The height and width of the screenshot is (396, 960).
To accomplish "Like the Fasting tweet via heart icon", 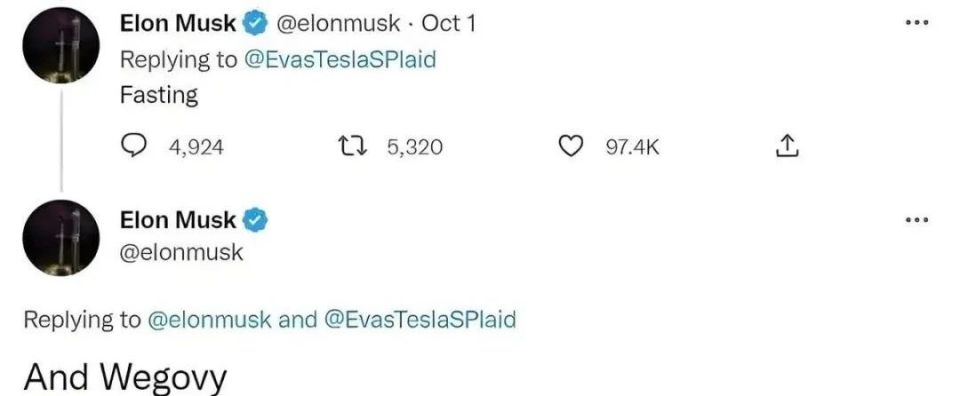I will point(572,146).
